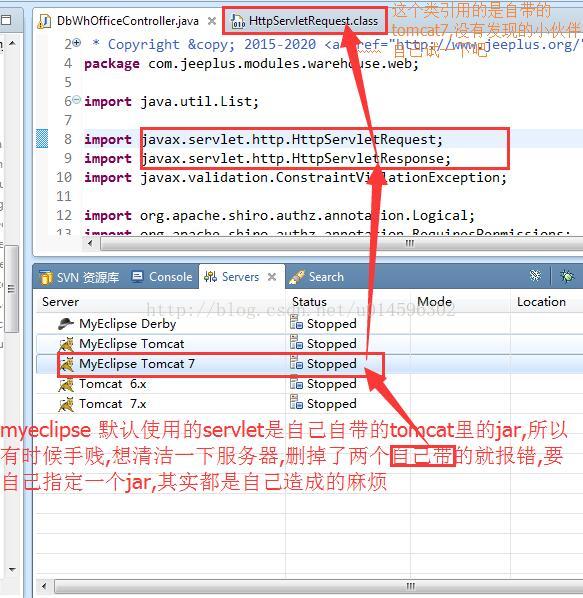Click the ConstraintViolationException import line
The image size is (583, 598).
pos(295,178)
